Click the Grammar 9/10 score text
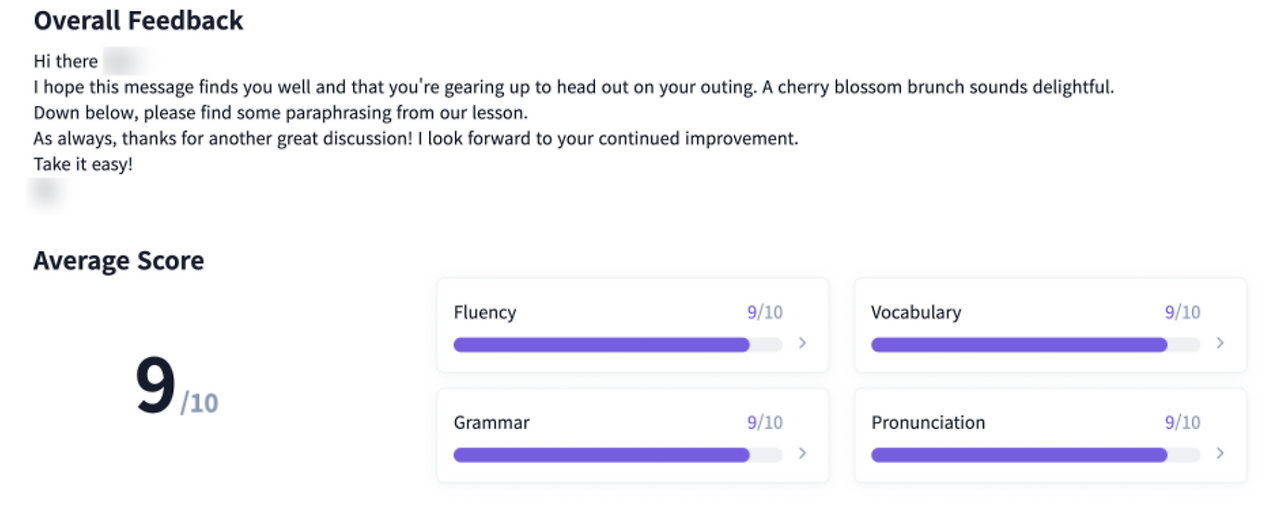Viewport: 1280px width, 509px height. (765, 422)
